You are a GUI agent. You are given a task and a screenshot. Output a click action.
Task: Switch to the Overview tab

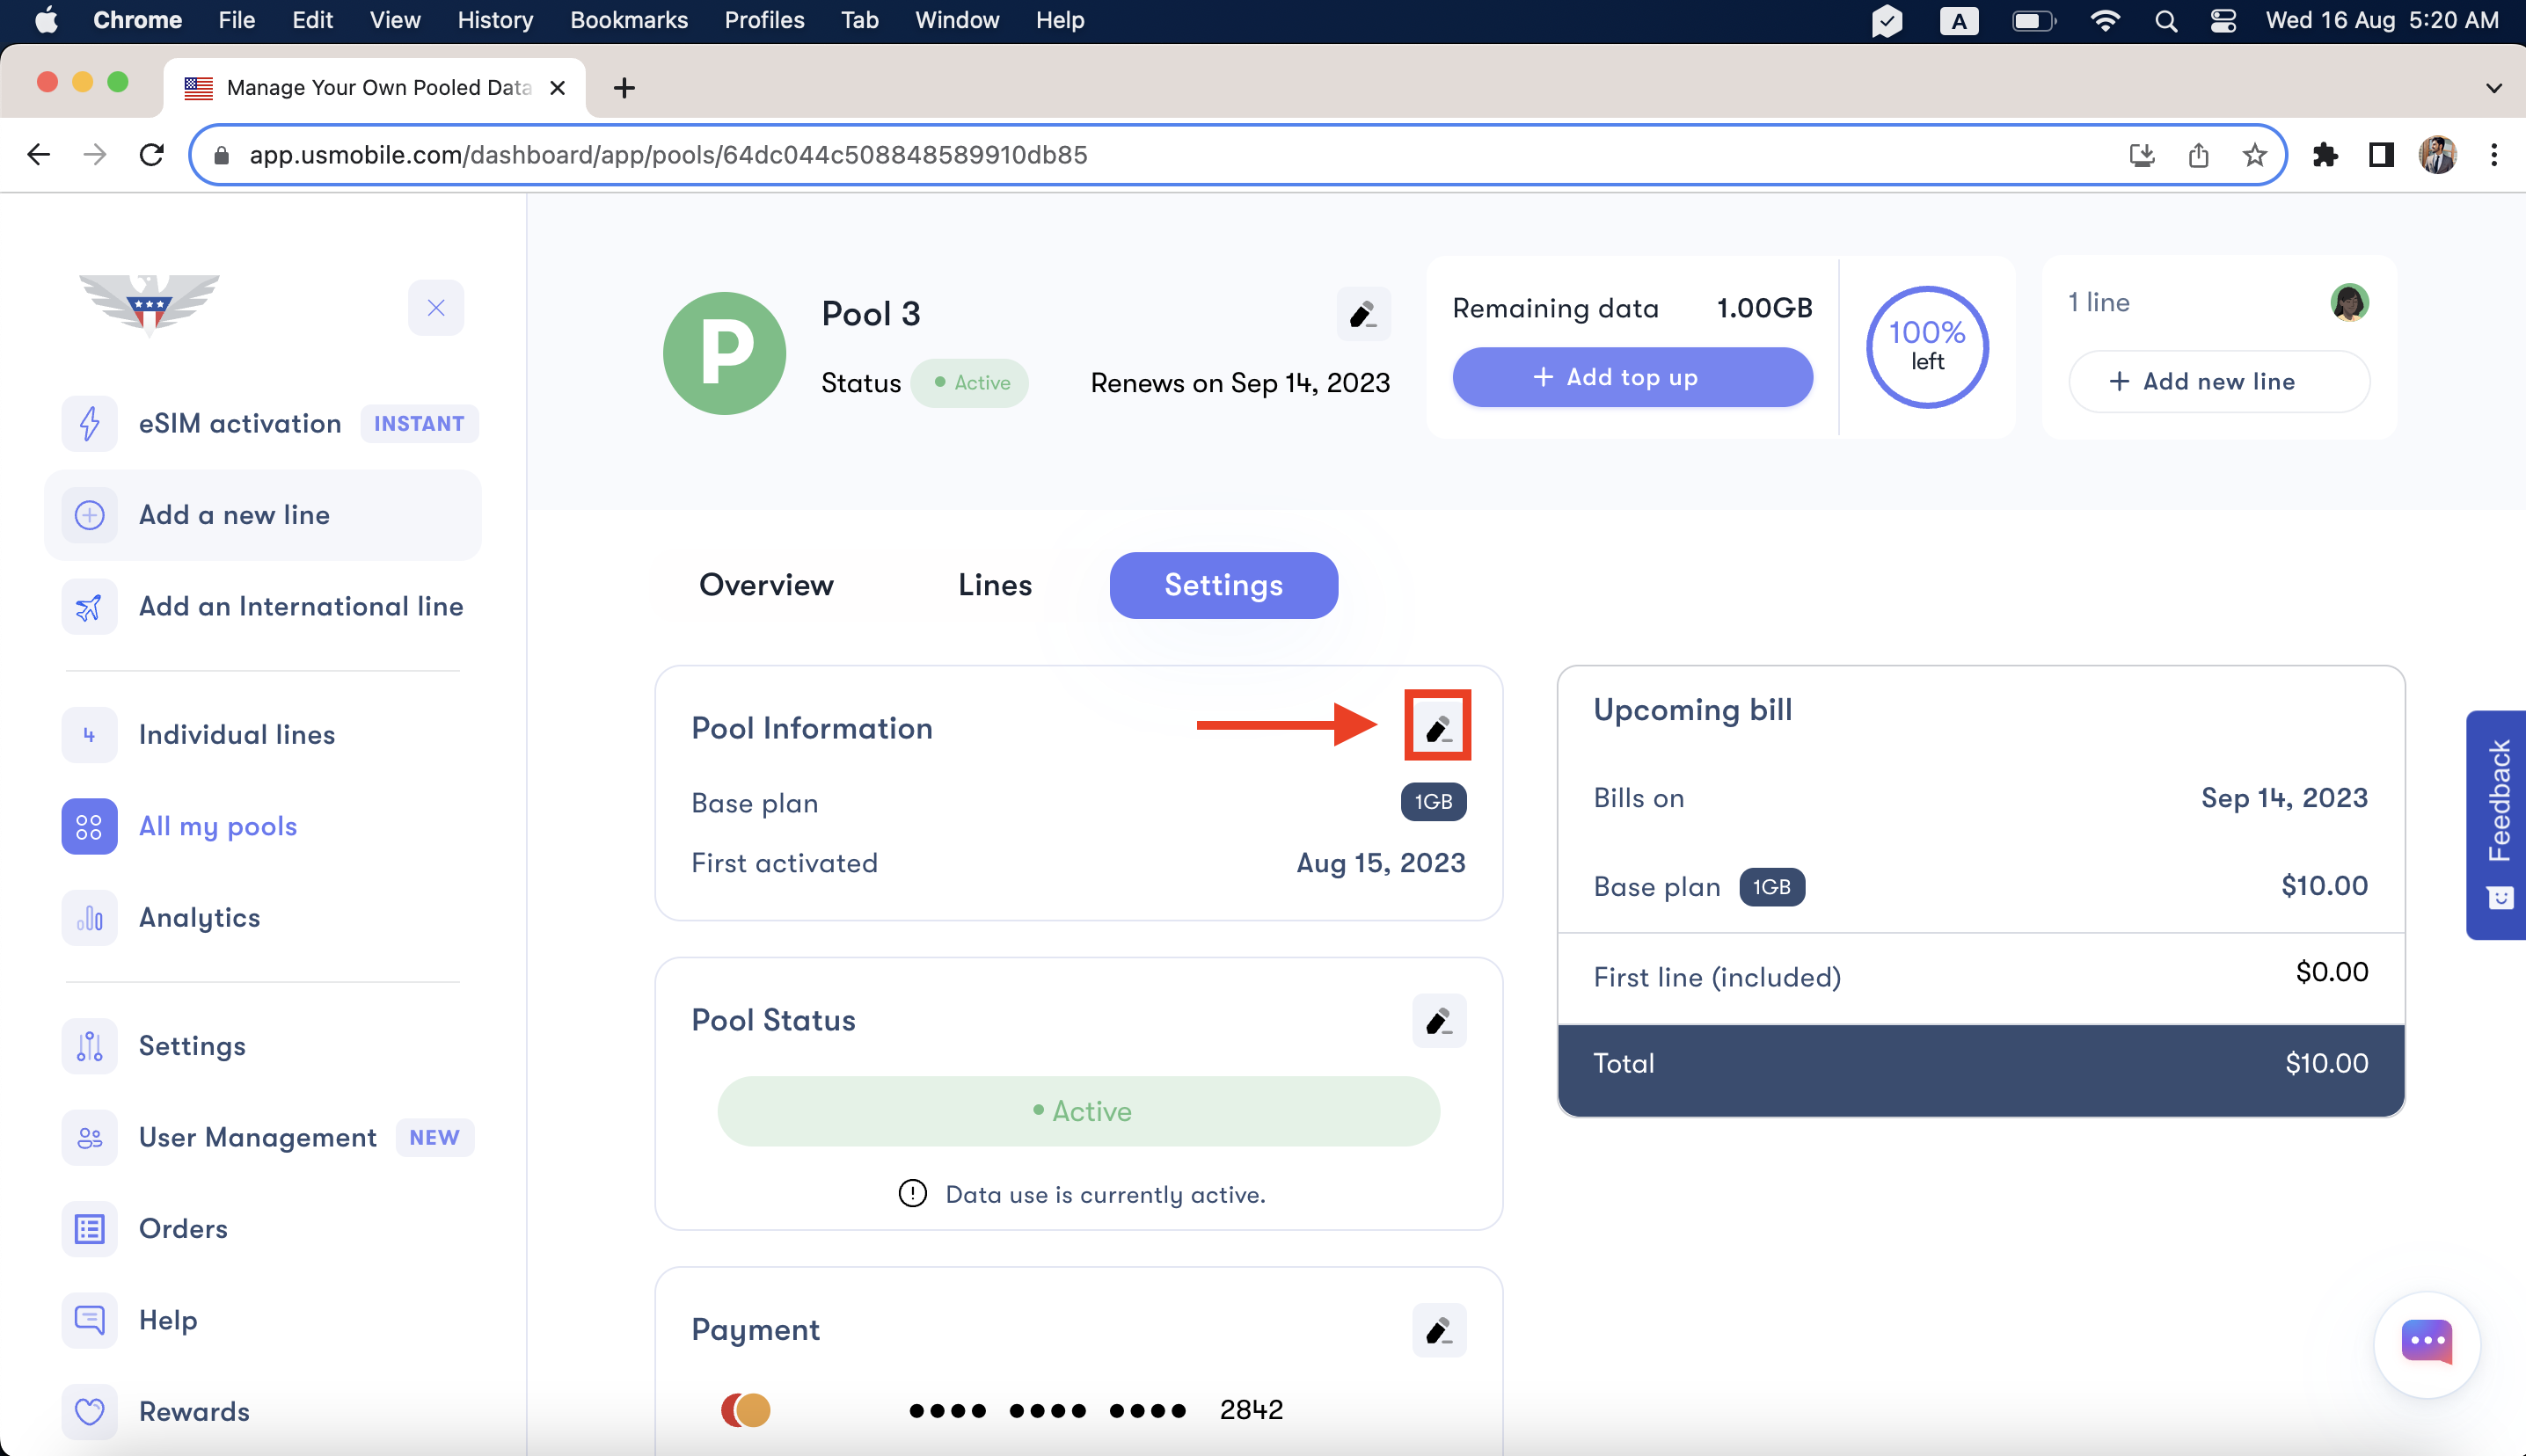(766, 585)
